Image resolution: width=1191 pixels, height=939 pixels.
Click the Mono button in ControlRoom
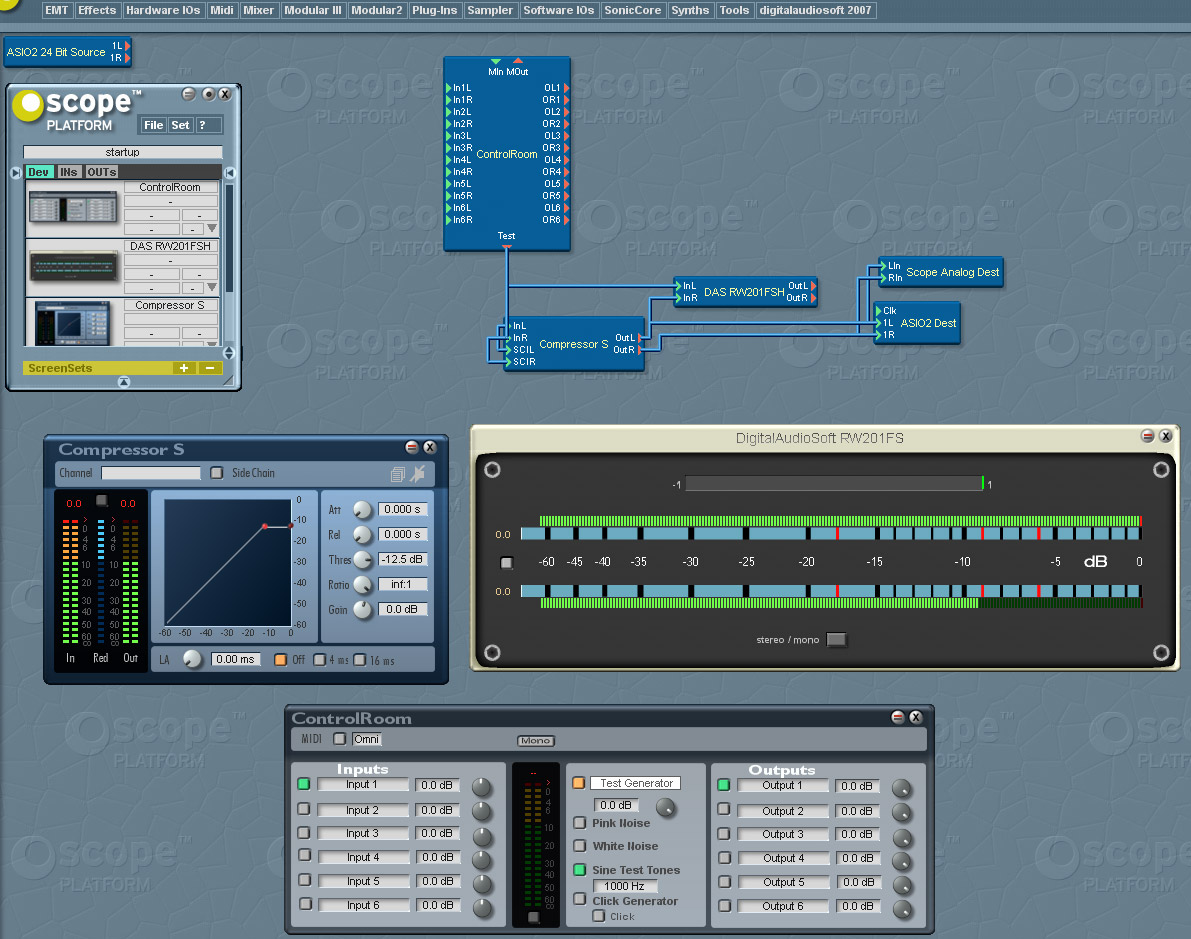[x=535, y=740]
